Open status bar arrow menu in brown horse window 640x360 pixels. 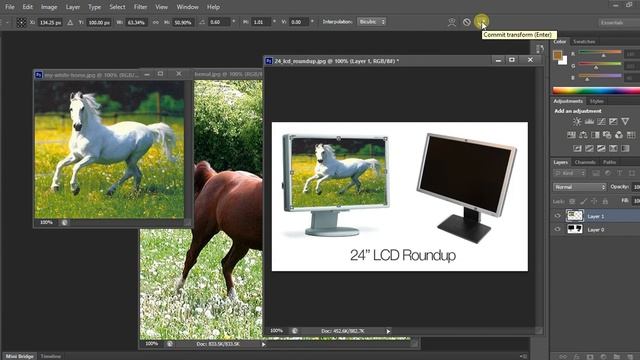coord(264,344)
